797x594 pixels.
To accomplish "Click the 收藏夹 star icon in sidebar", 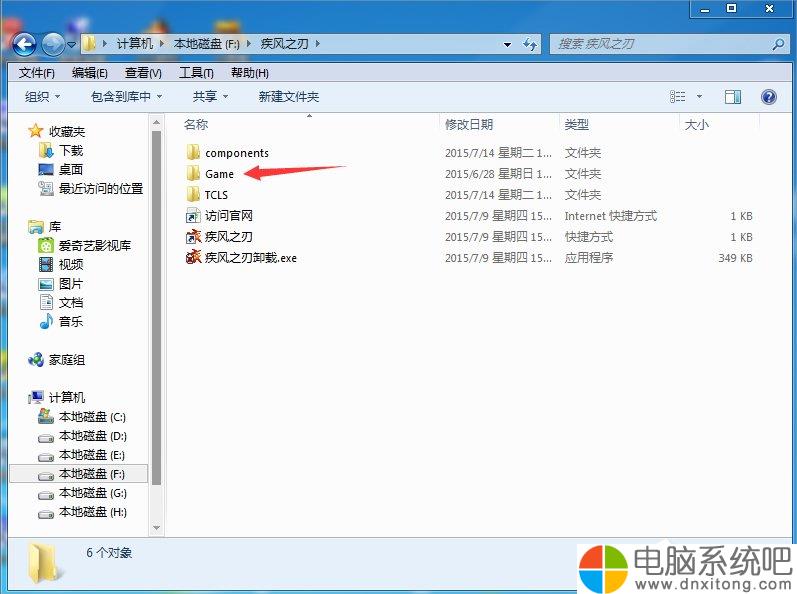I will pos(35,131).
